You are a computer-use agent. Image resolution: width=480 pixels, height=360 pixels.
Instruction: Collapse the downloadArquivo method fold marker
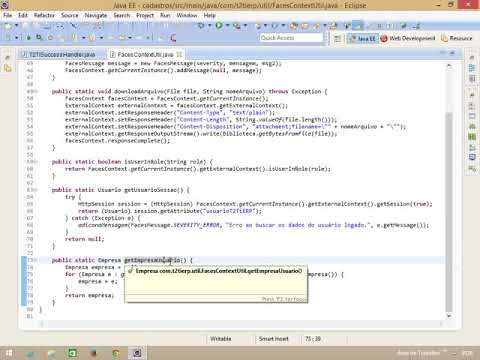click(36, 91)
